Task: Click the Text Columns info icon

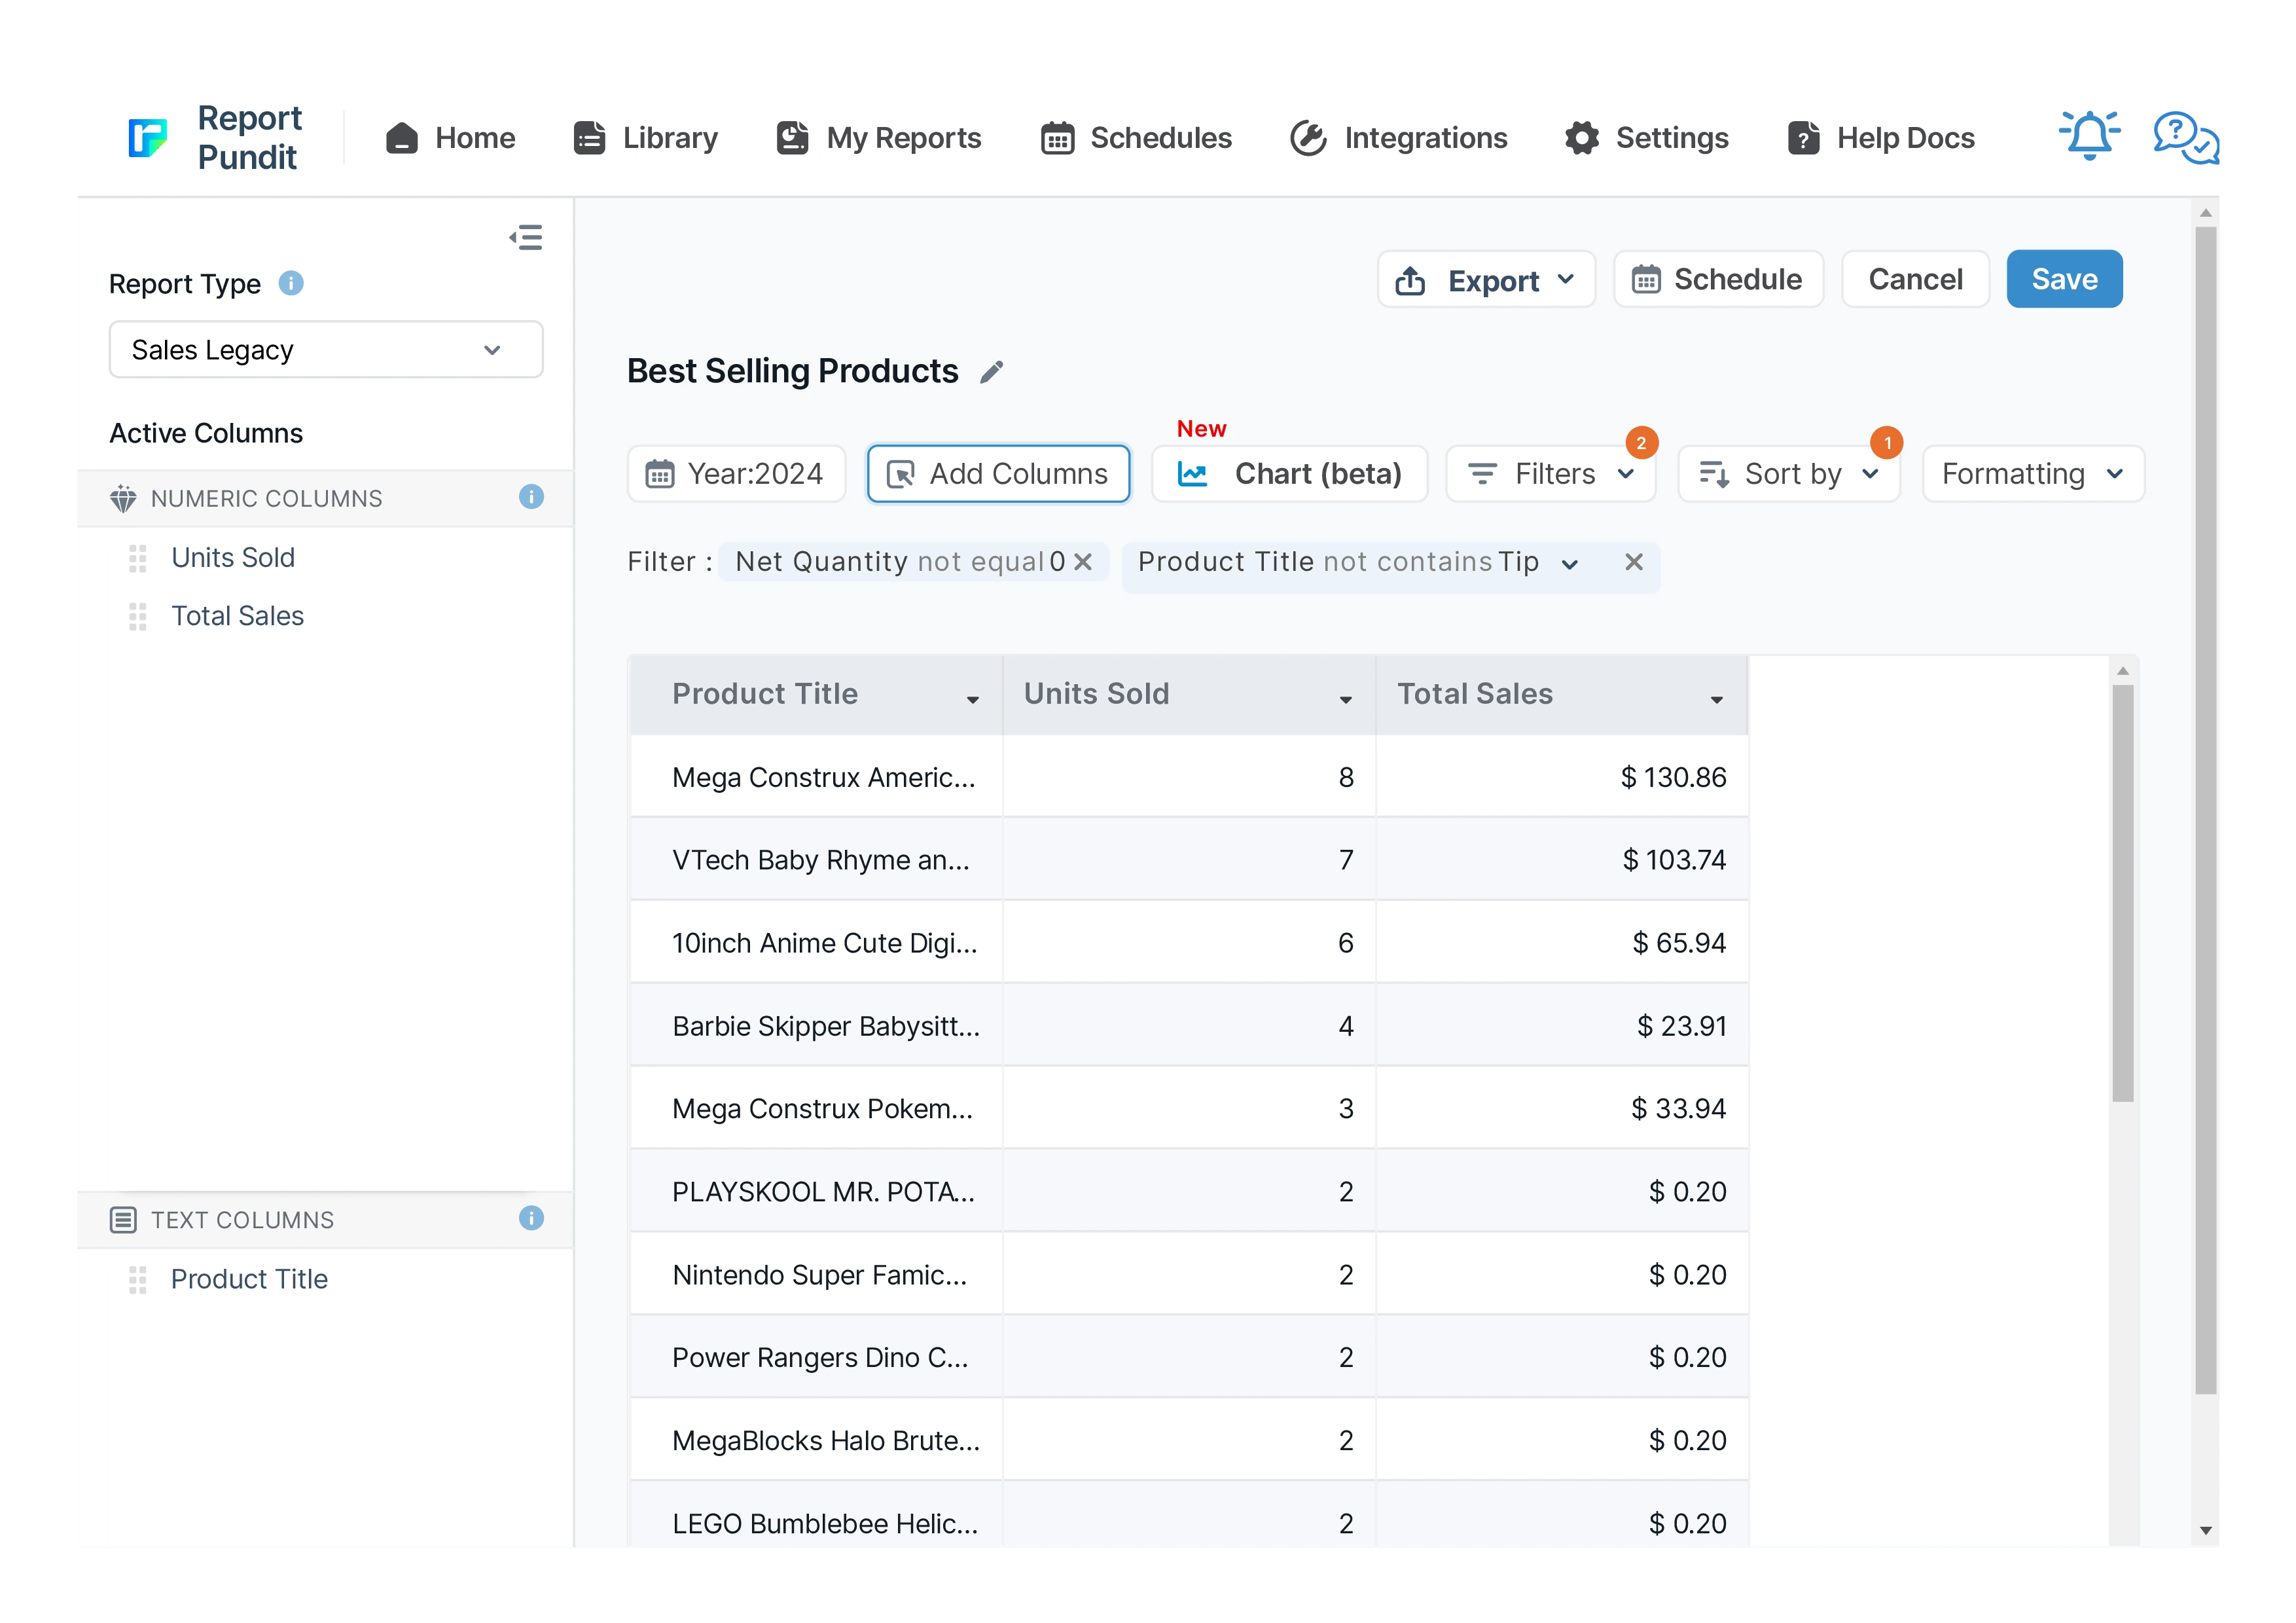Action: [531, 1218]
